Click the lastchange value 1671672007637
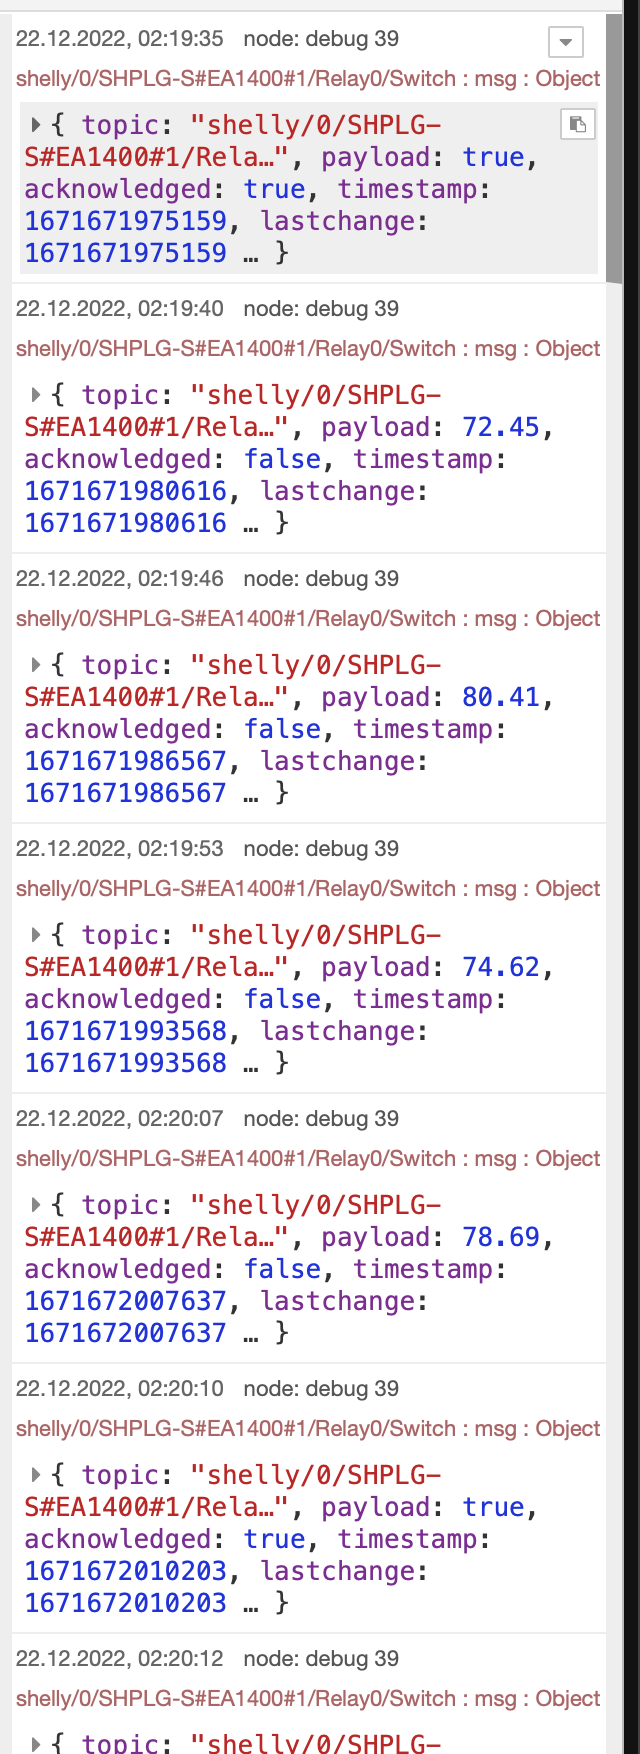This screenshot has width=640, height=1754. 126,1333
